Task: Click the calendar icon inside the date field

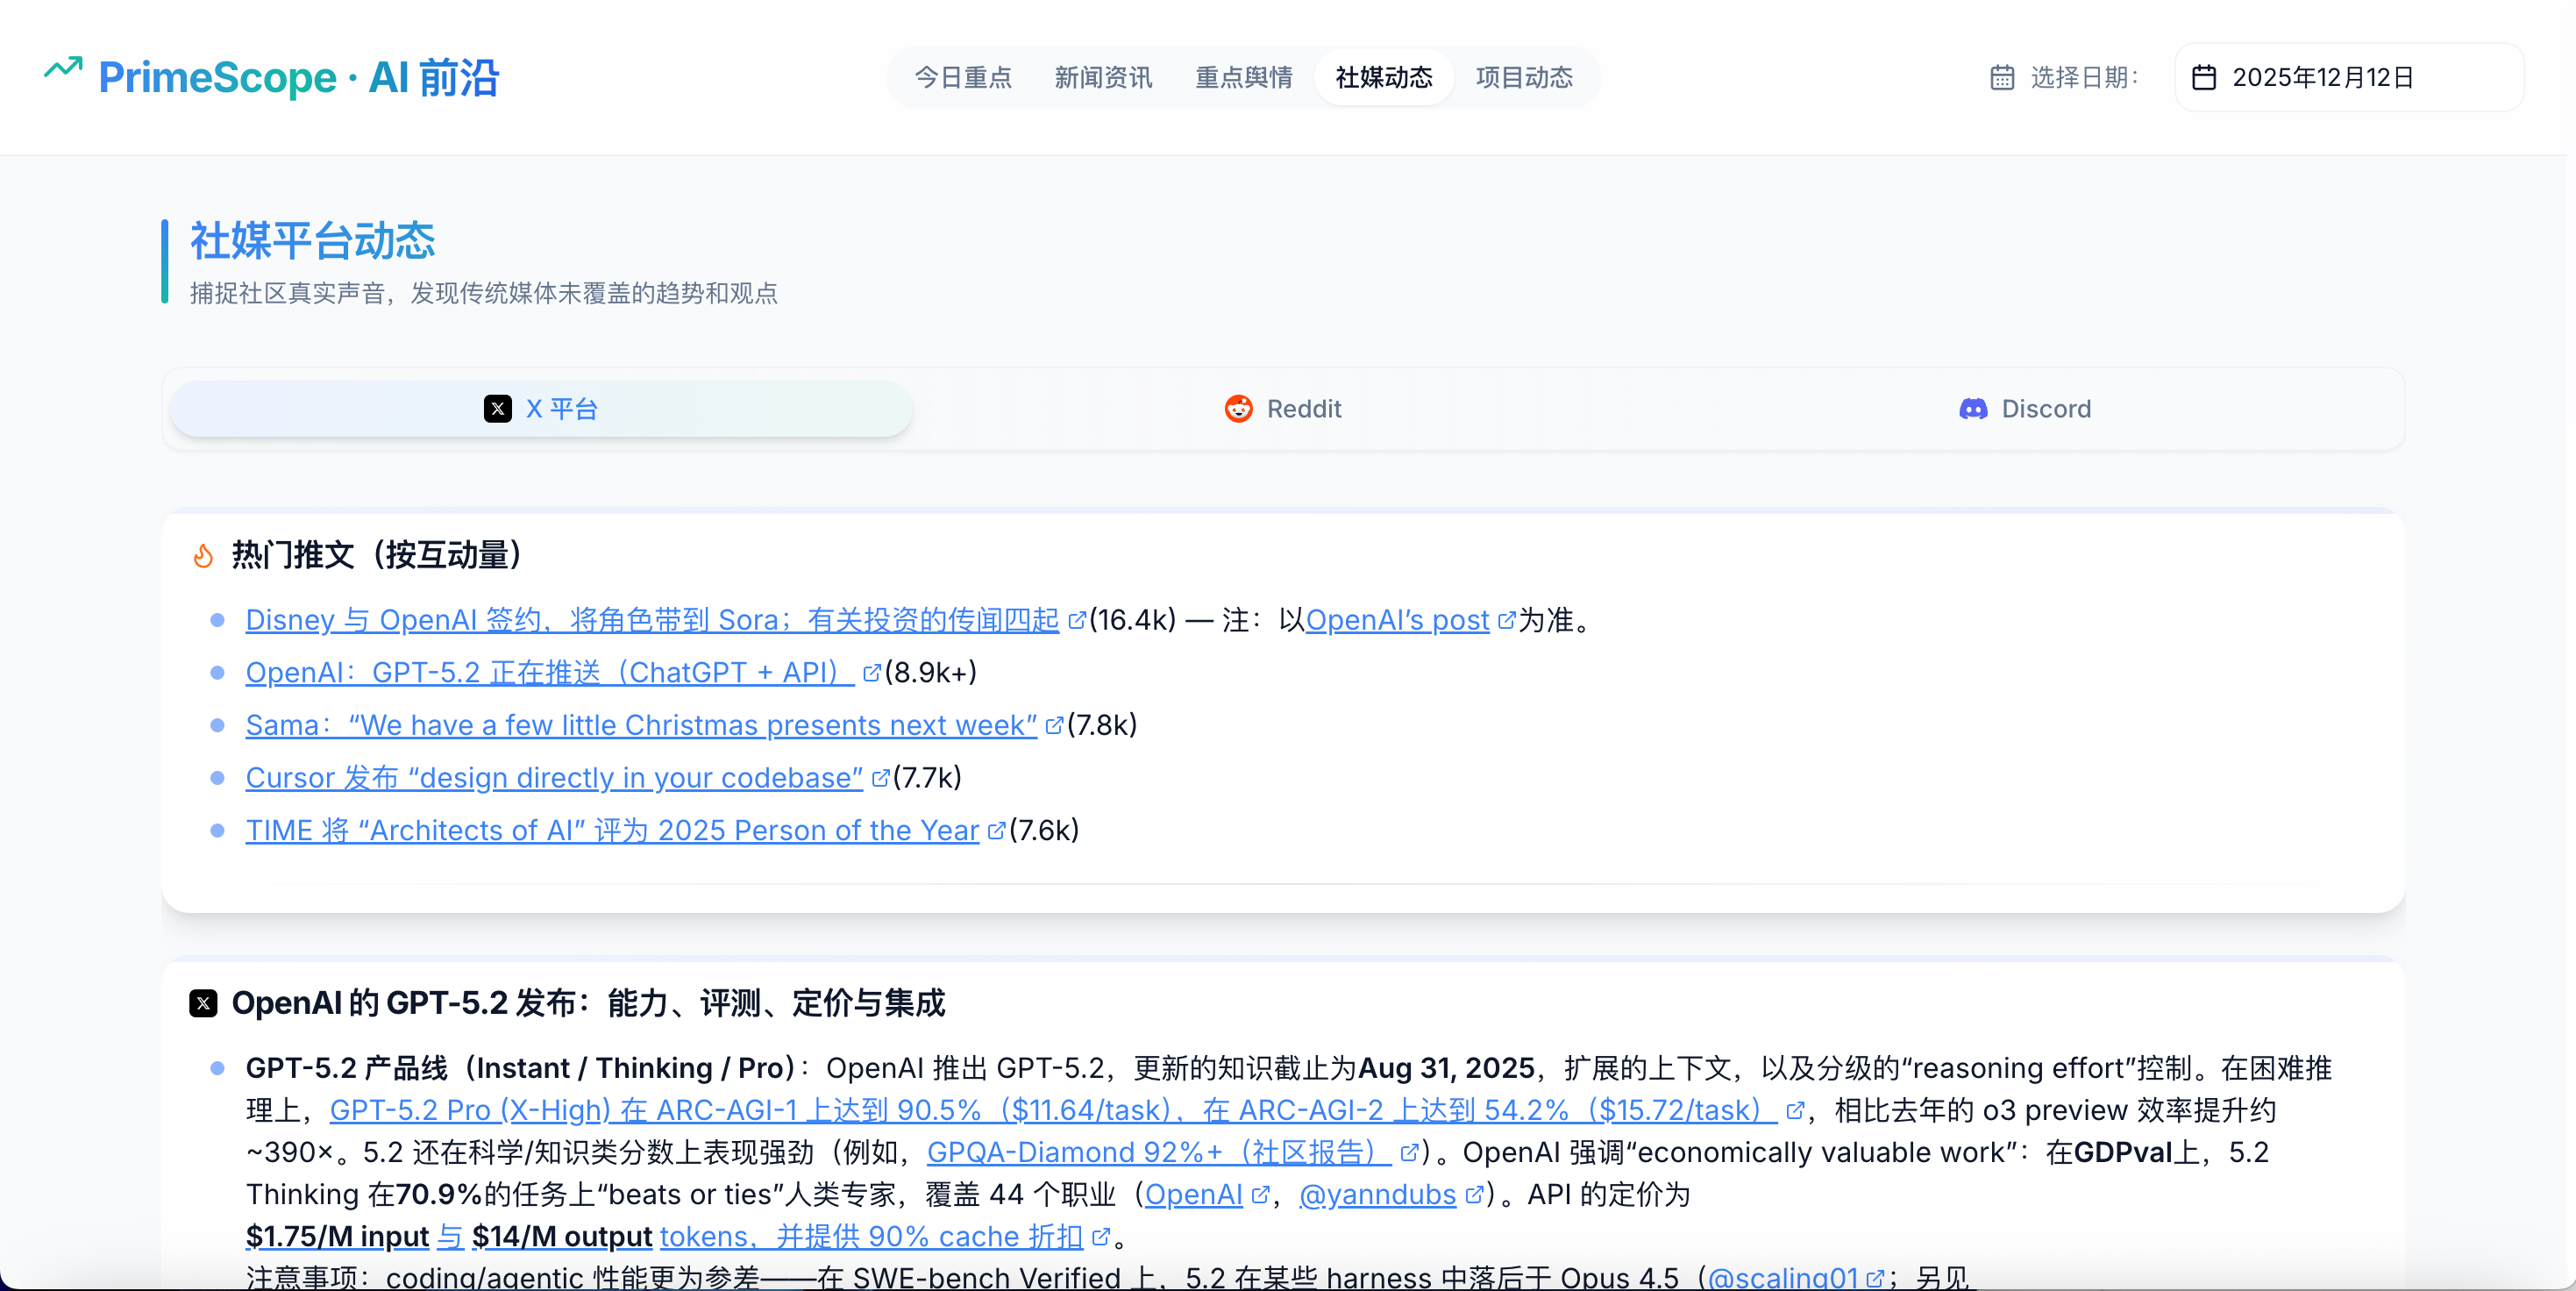Action: 2204,78
